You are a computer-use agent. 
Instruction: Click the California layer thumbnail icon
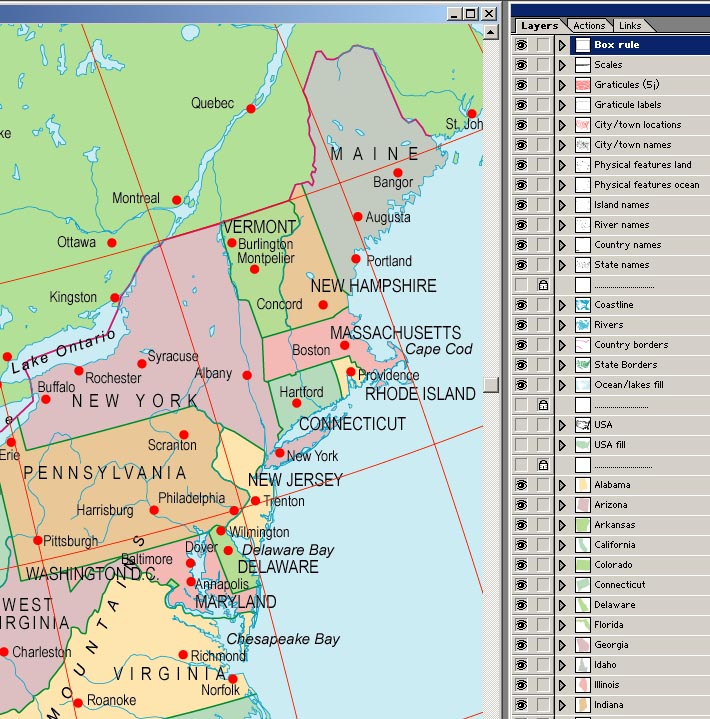(583, 545)
